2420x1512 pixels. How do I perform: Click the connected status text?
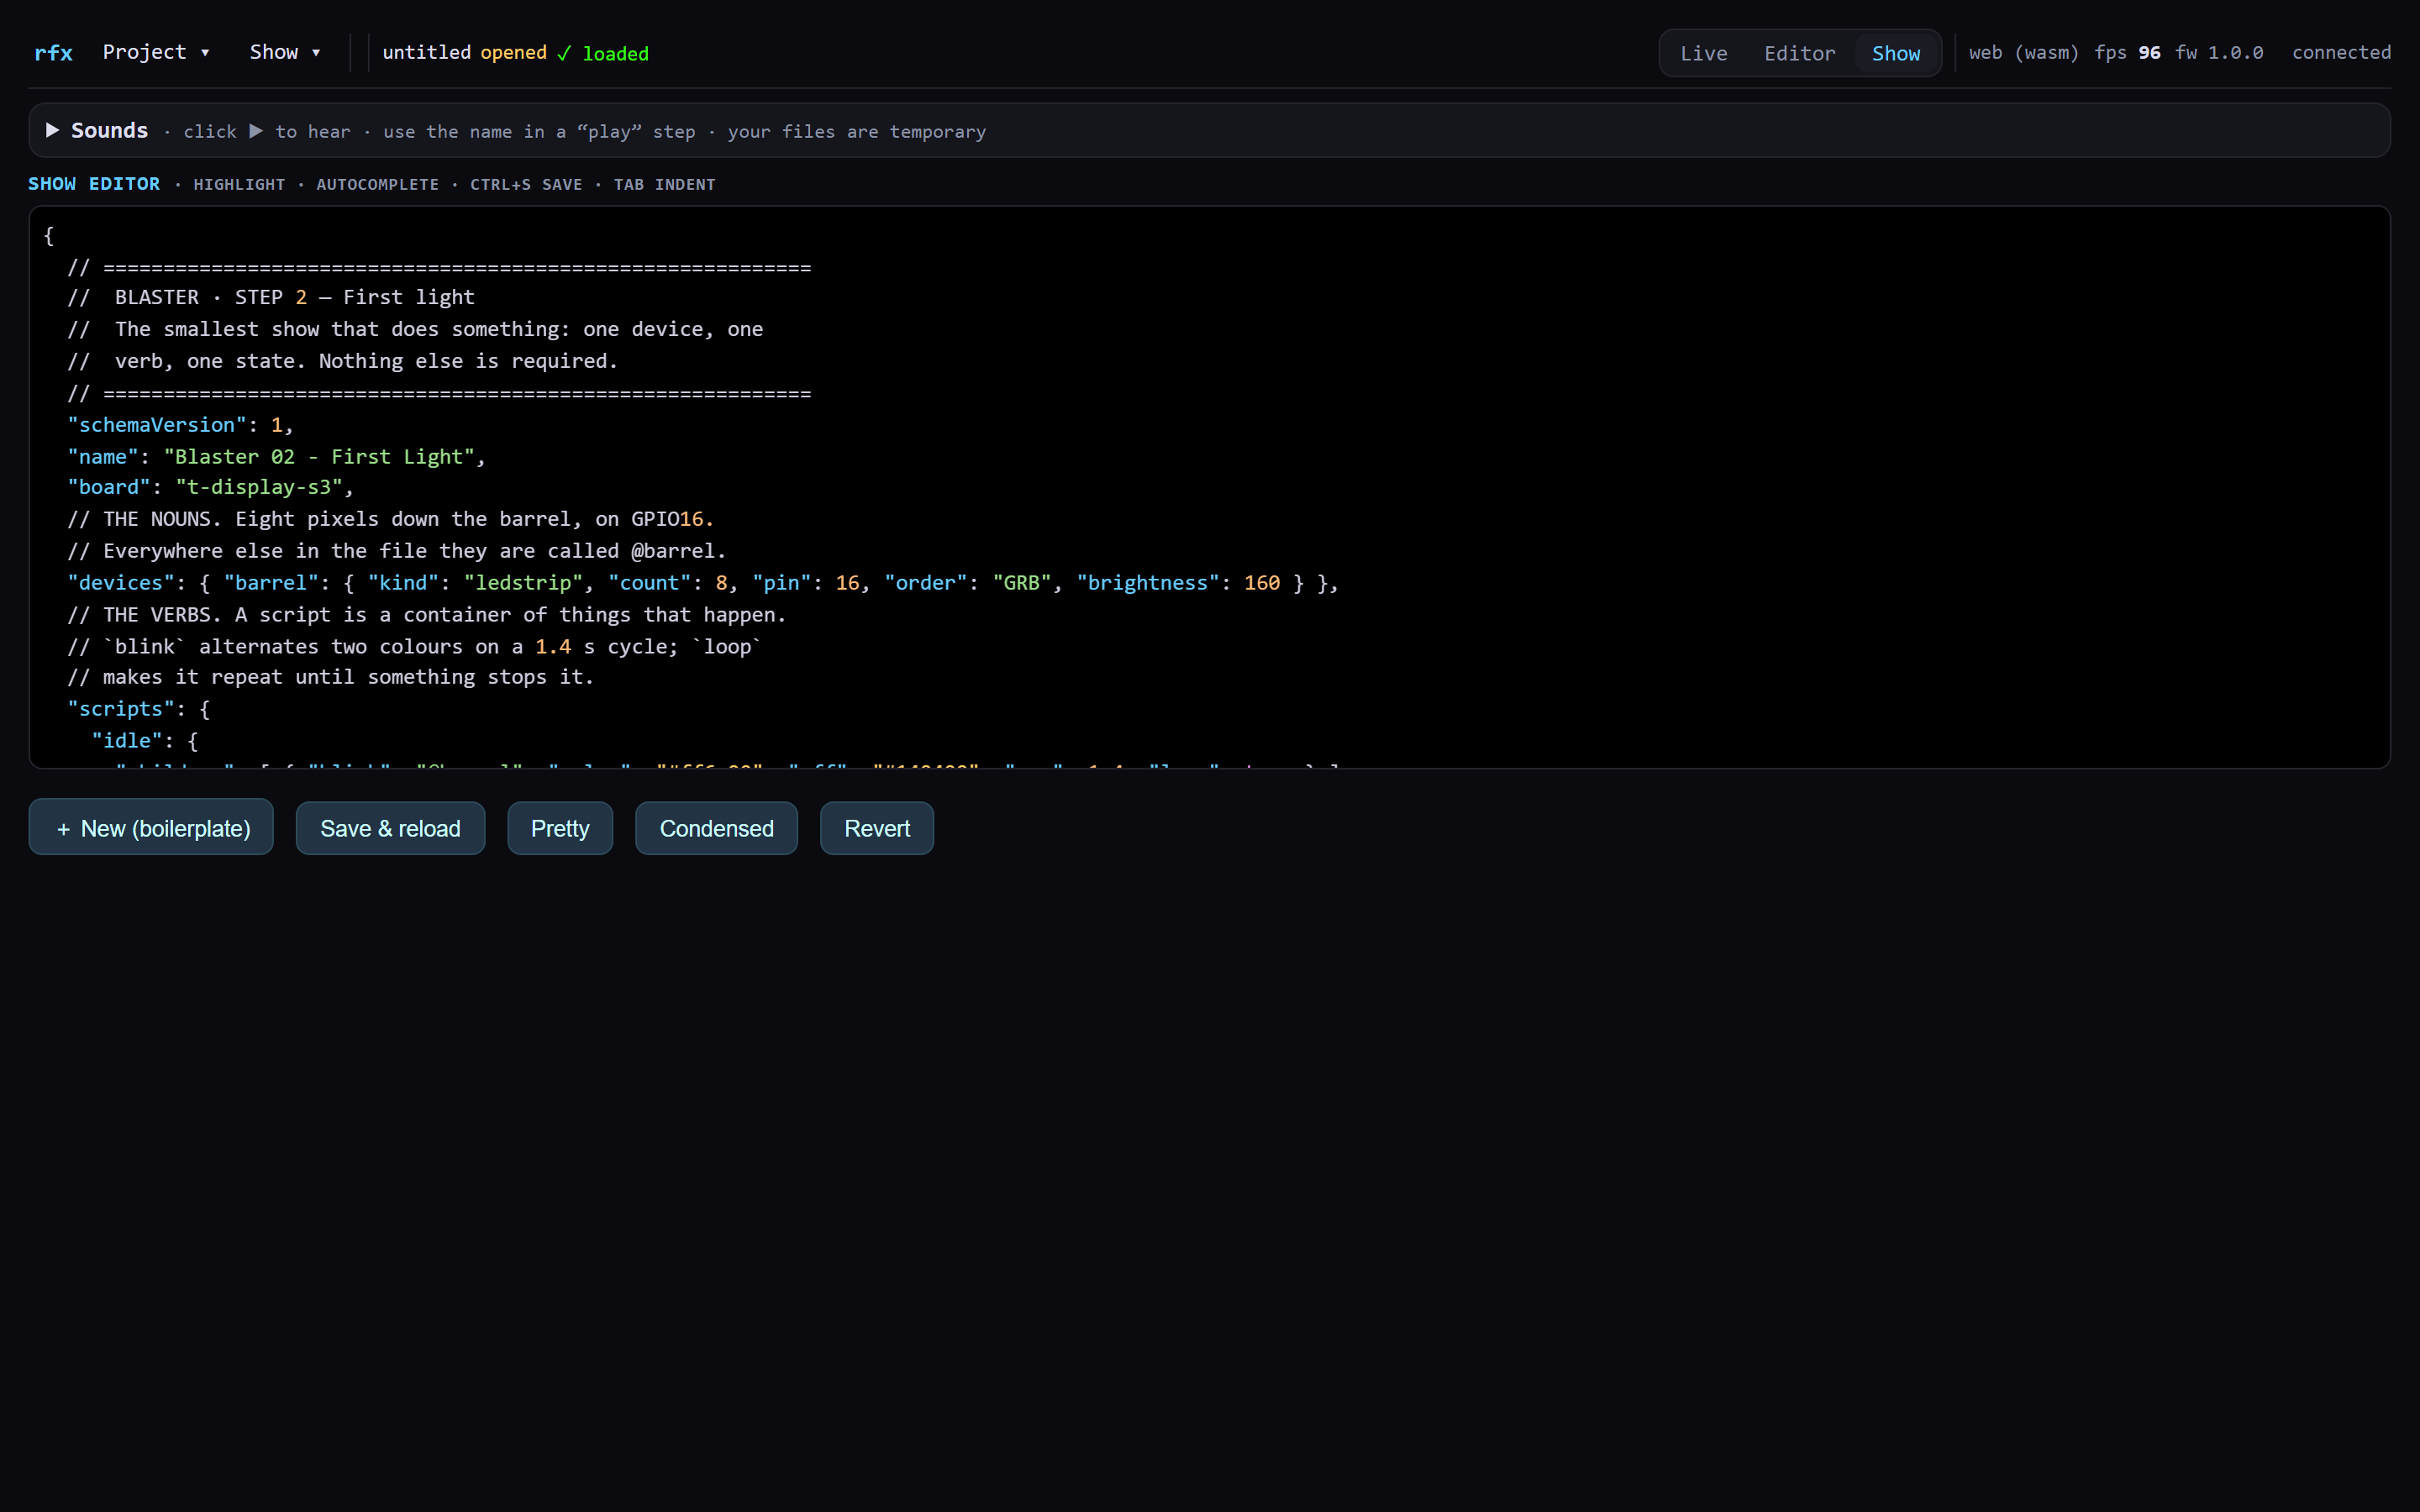(x=2341, y=52)
